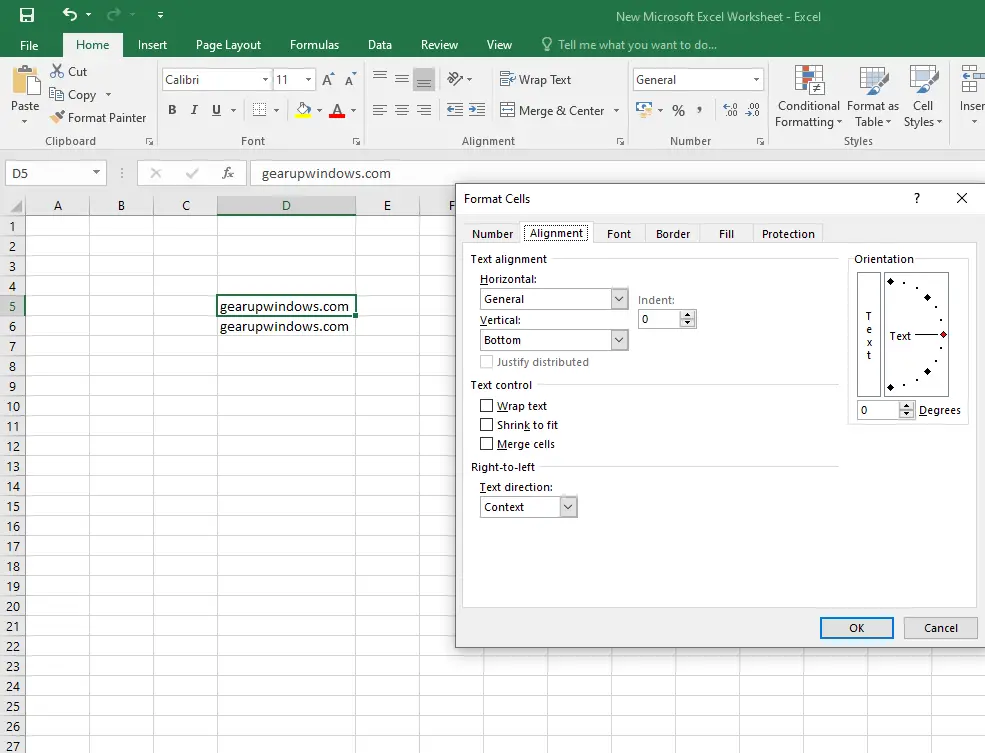Apply top vertical alignment
The height and width of the screenshot is (753, 985).
(x=380, y=79)
